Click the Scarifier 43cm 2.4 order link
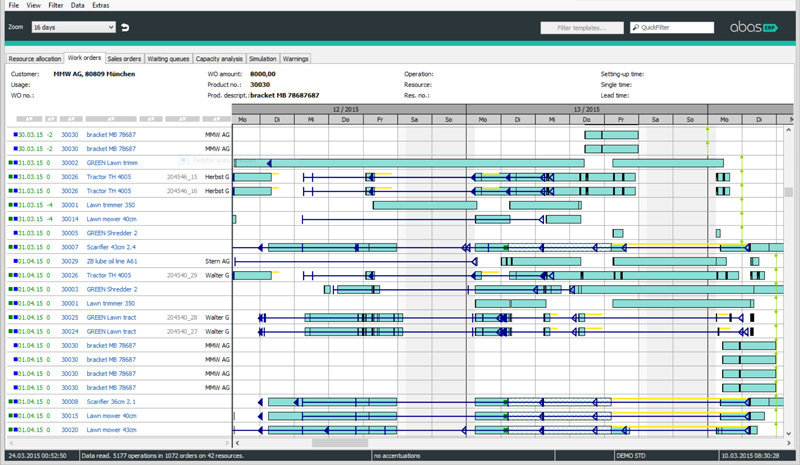Image resolution: width=800 pixels, height=465 pixels. (111, 247)
